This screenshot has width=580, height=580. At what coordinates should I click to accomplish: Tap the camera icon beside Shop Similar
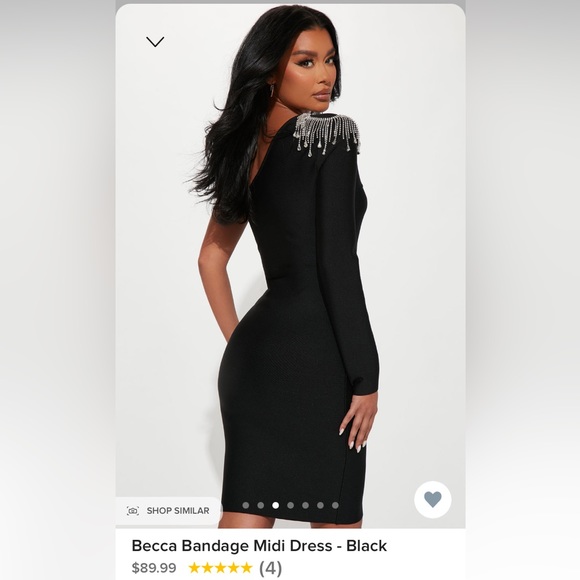133,511
